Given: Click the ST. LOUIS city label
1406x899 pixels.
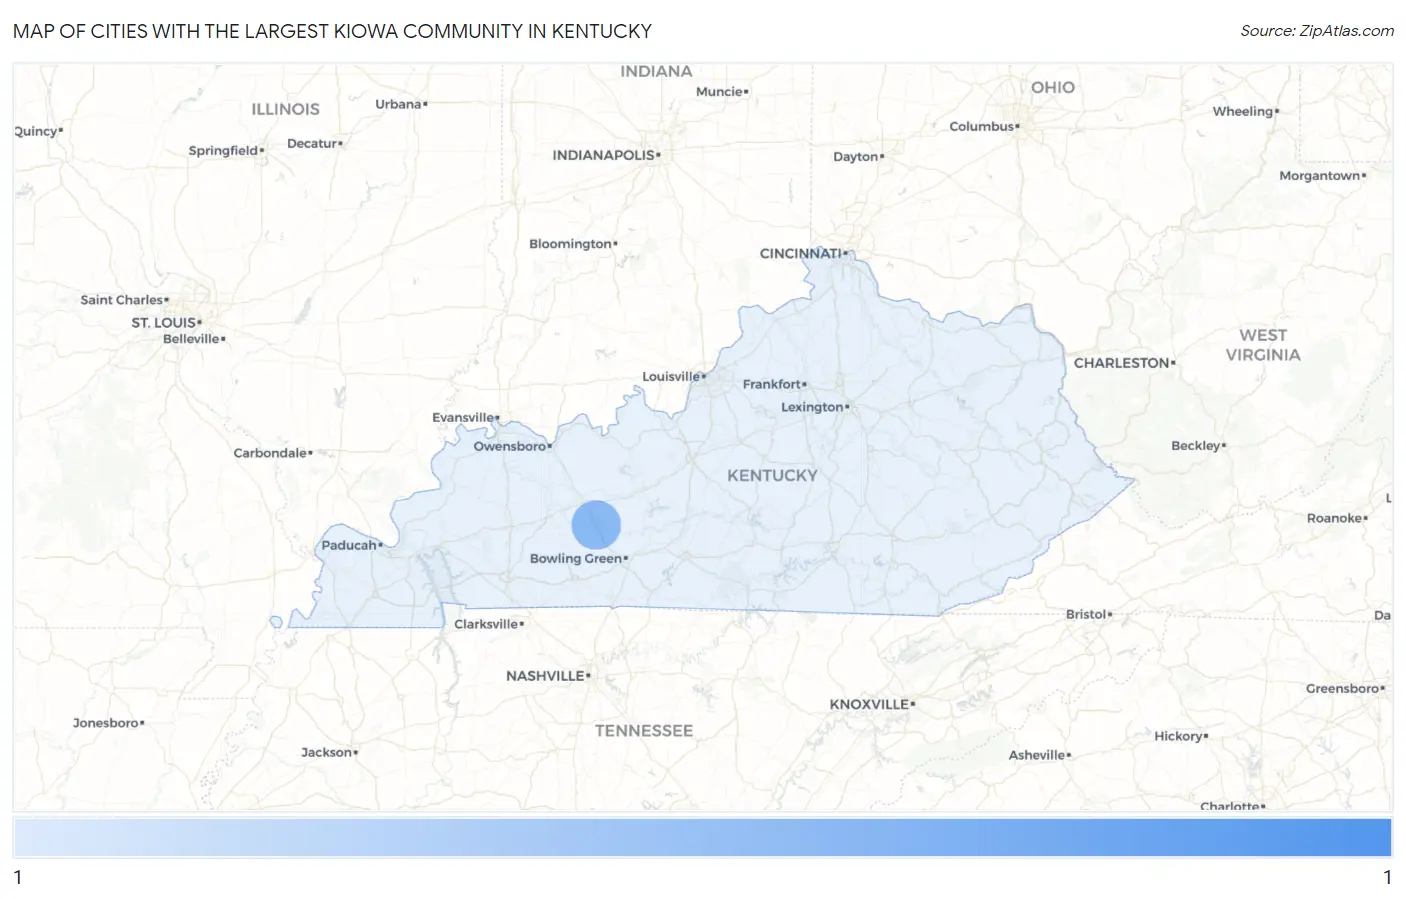Looking at the screenshot, I should point(164,323).
